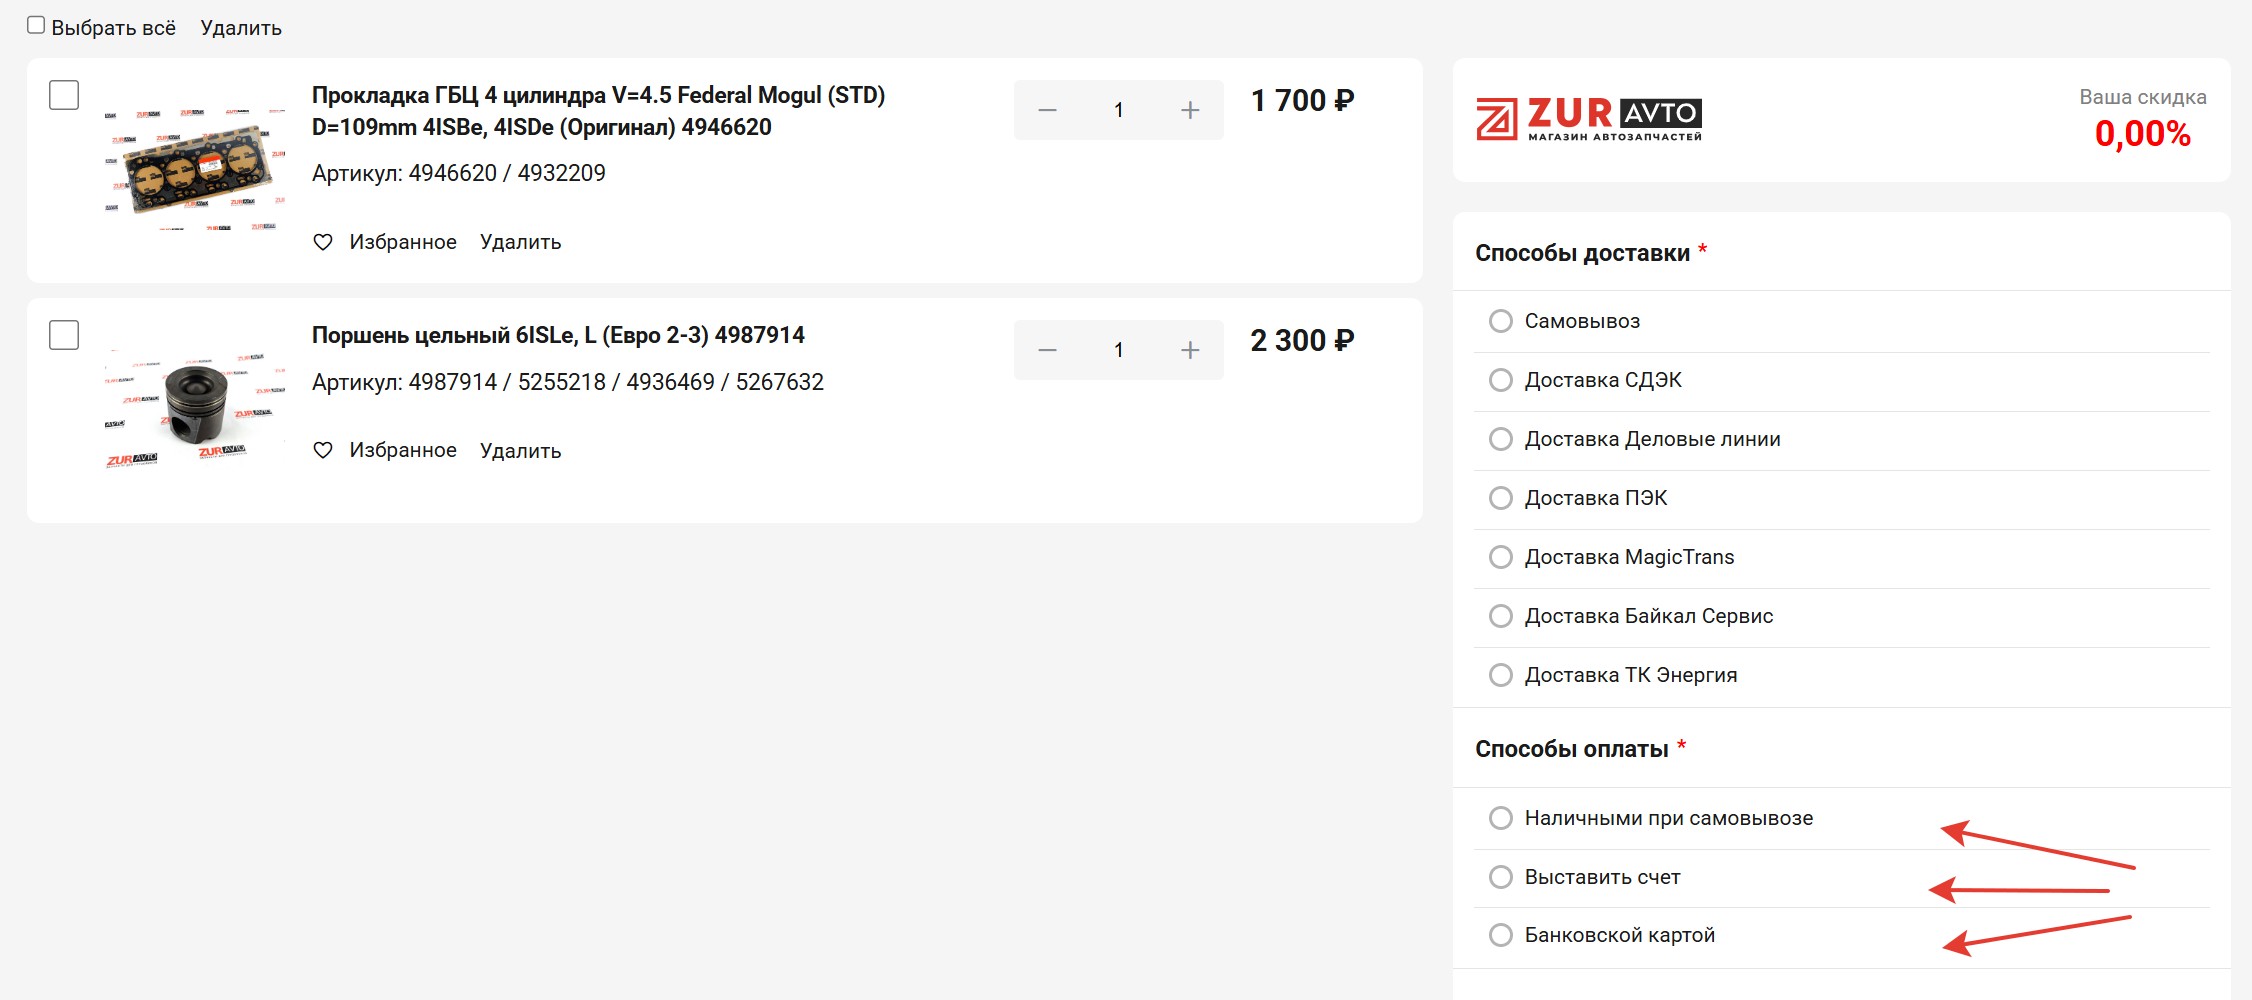Check the box for Прокладка ГБЦ item

click(64, 95)
